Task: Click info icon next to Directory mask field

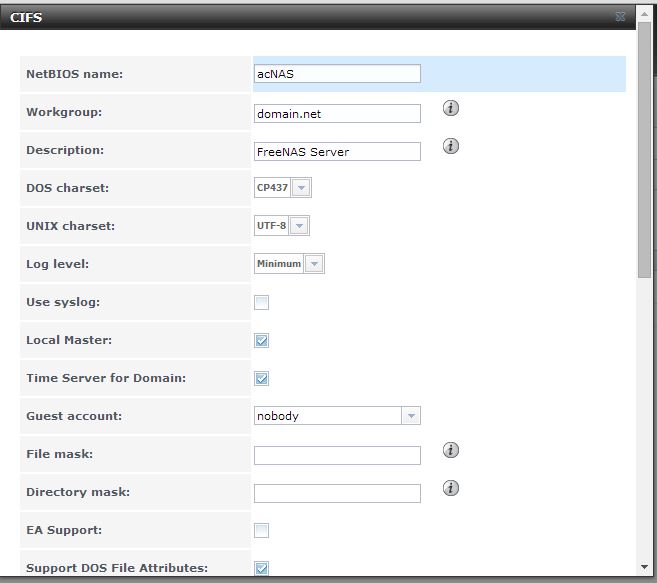Action: click(451, 488)
